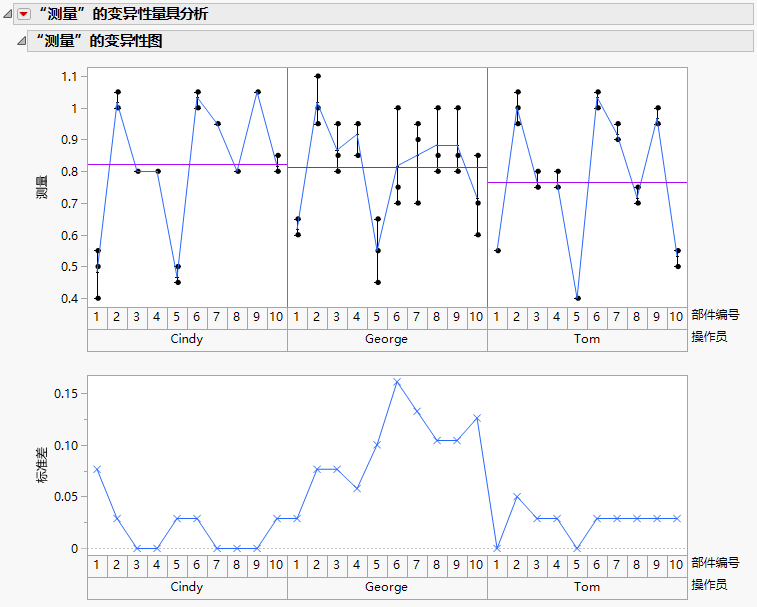
Task: Select the Tom label under the standard deviation chart
Action: [587, 587]
